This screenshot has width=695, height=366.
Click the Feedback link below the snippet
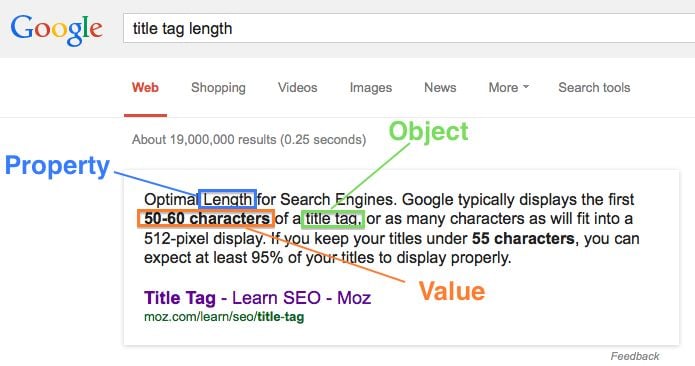[635, 356]
